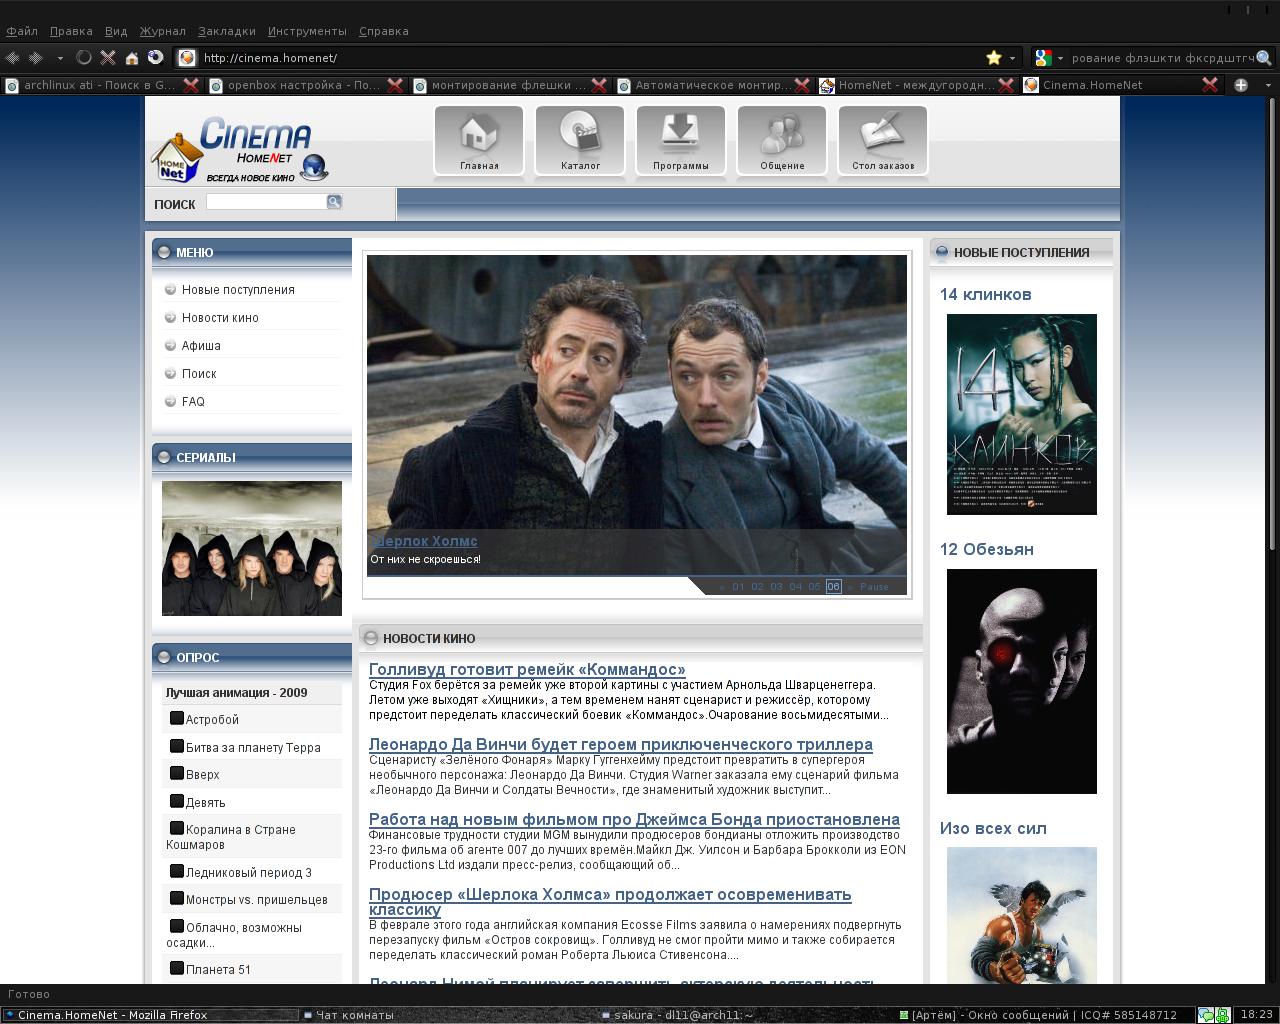Pause the slideshow

pos(874,587)
